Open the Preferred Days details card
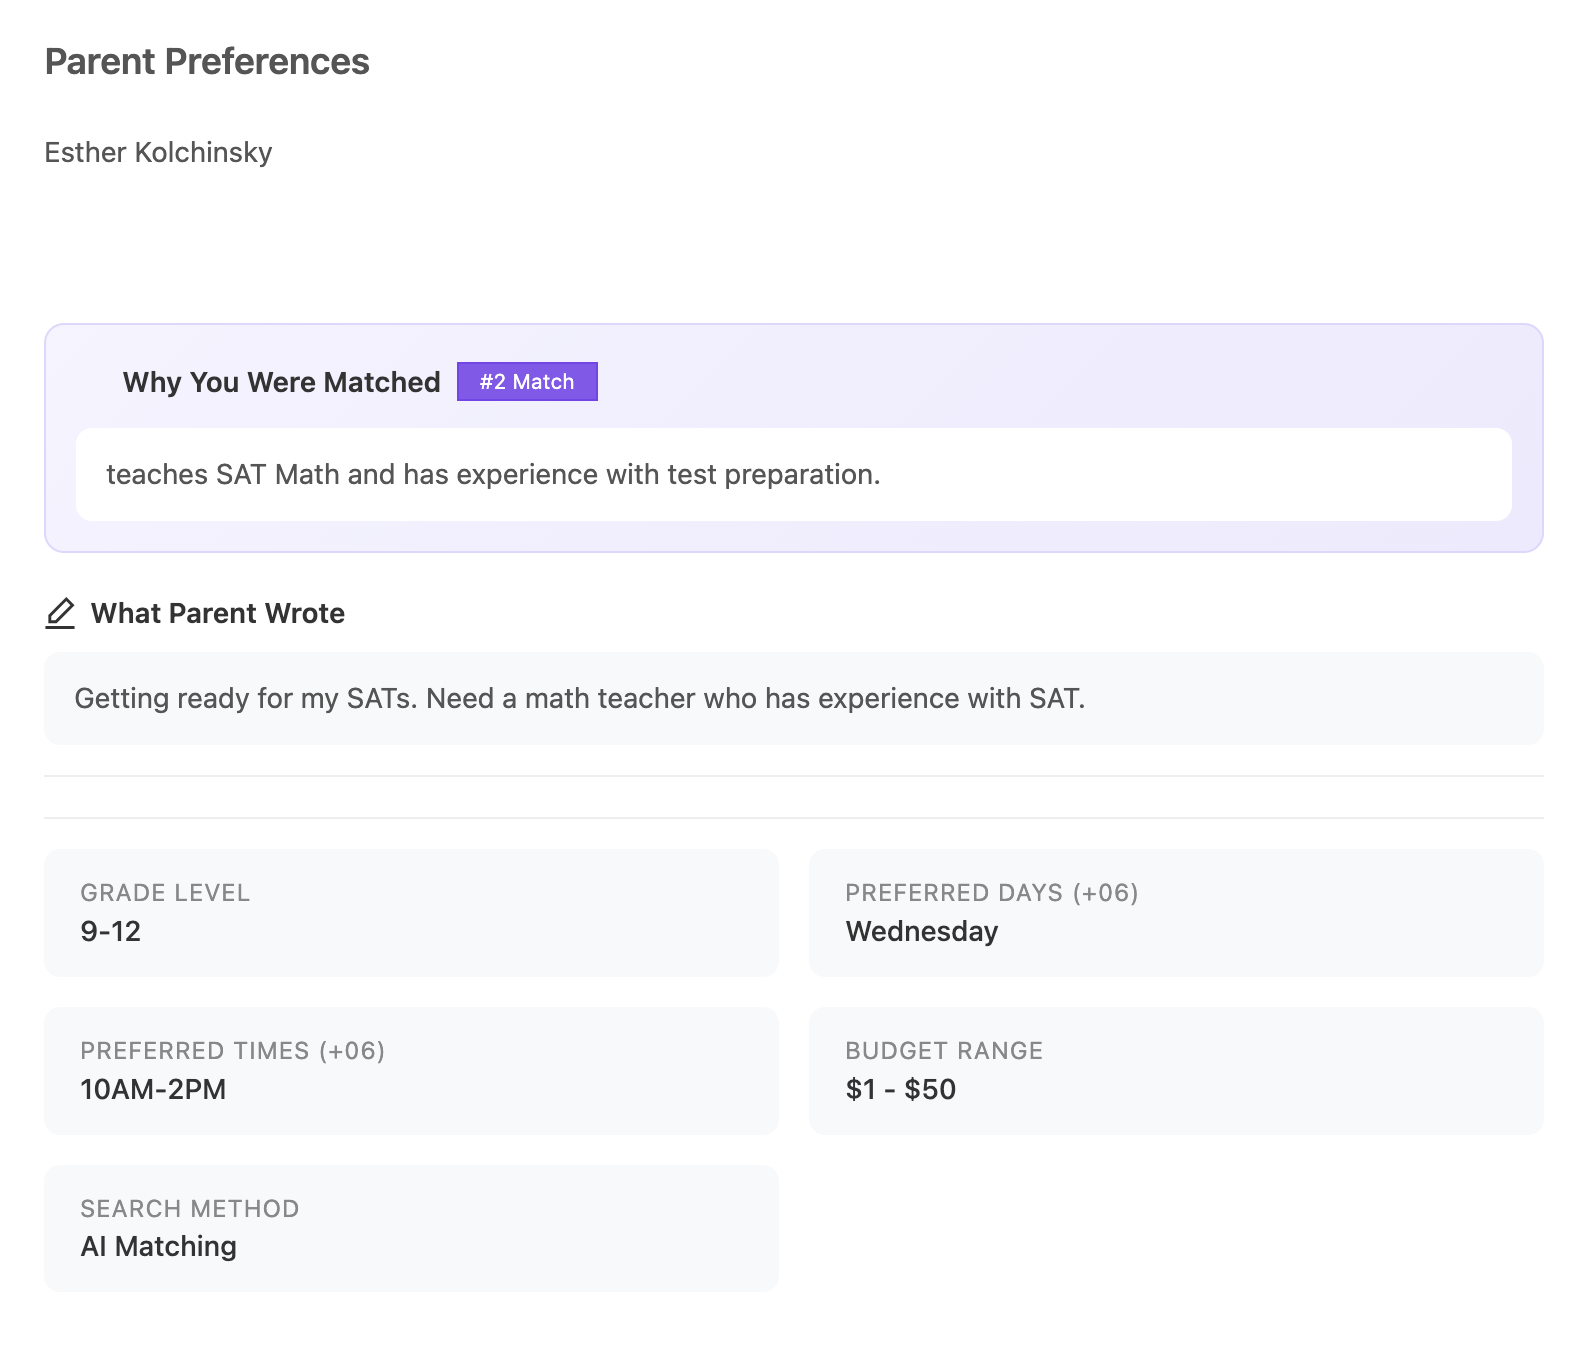Viewport: 1592px width, 1352px height. click(x=1177, y=912)
